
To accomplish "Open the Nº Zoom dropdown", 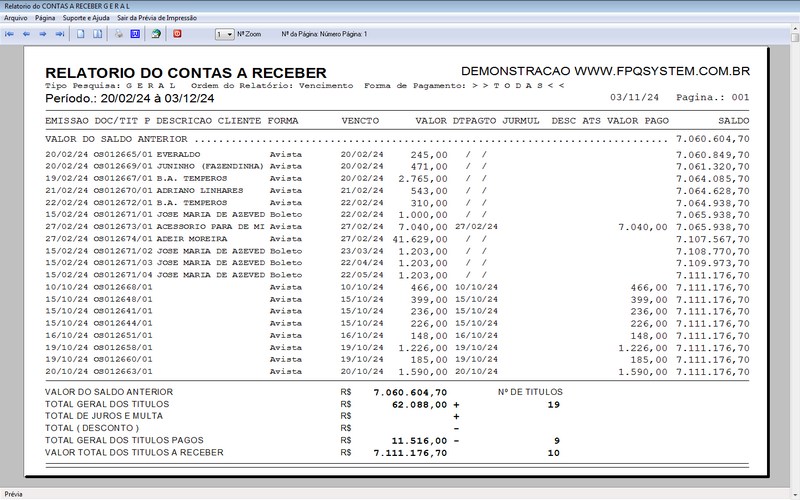I will [x=224, y=34].
